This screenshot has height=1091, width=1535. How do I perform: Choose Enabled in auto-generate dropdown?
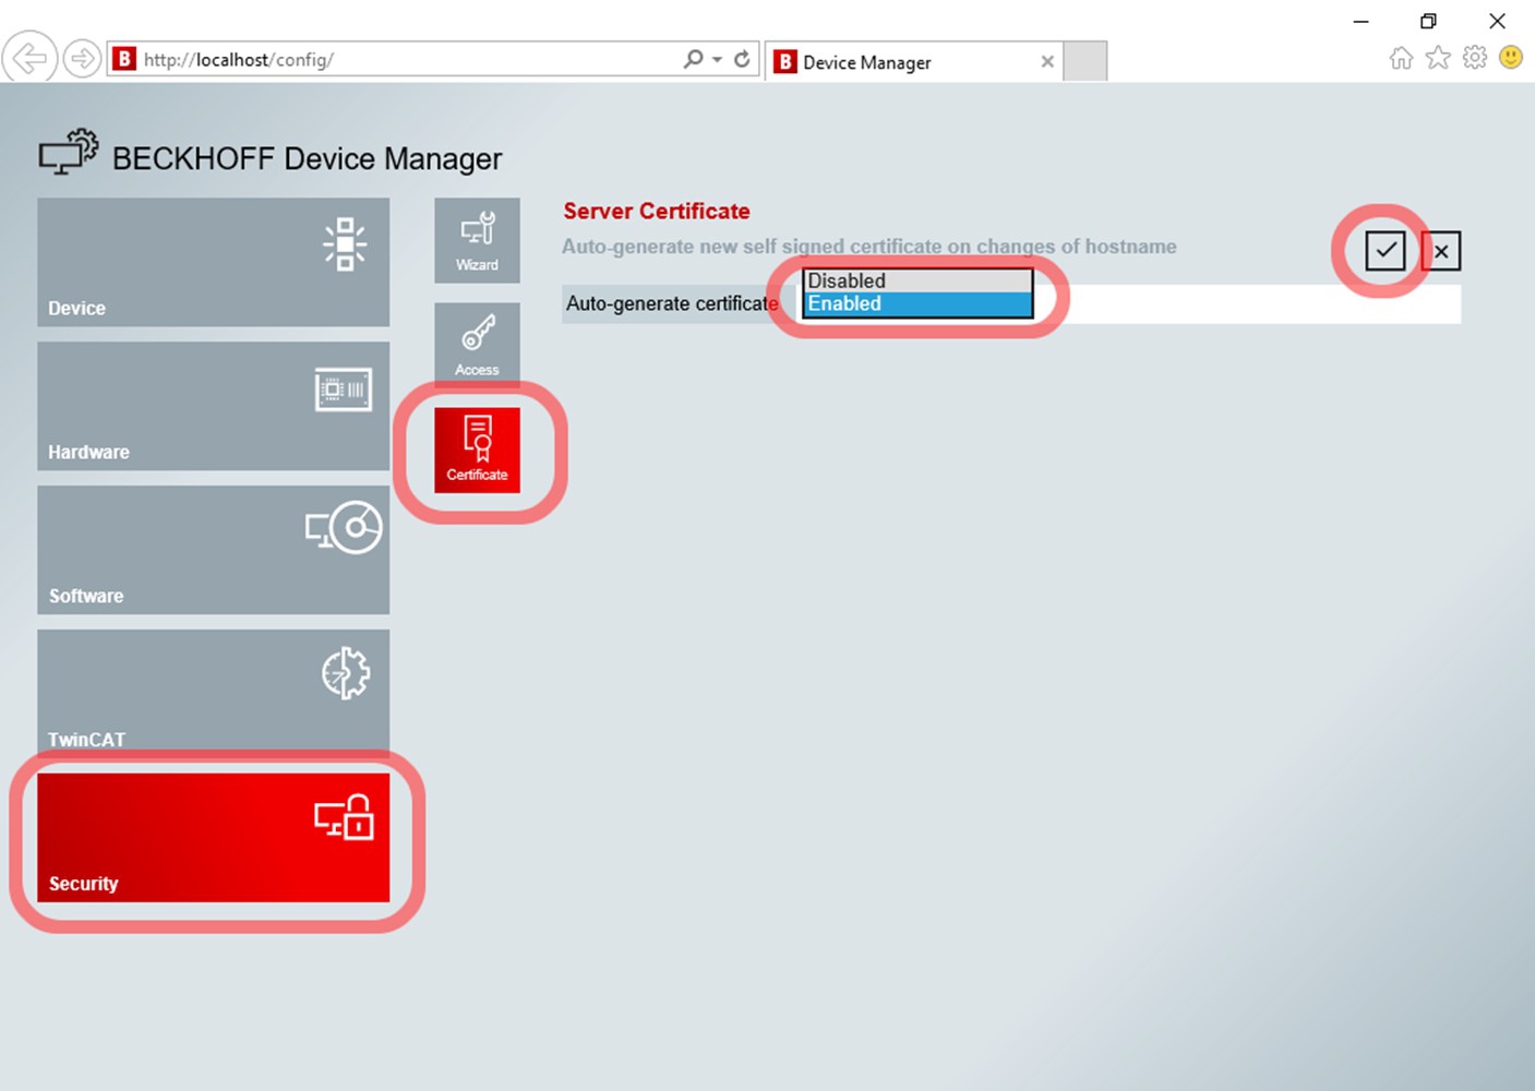tap(917, 304)
